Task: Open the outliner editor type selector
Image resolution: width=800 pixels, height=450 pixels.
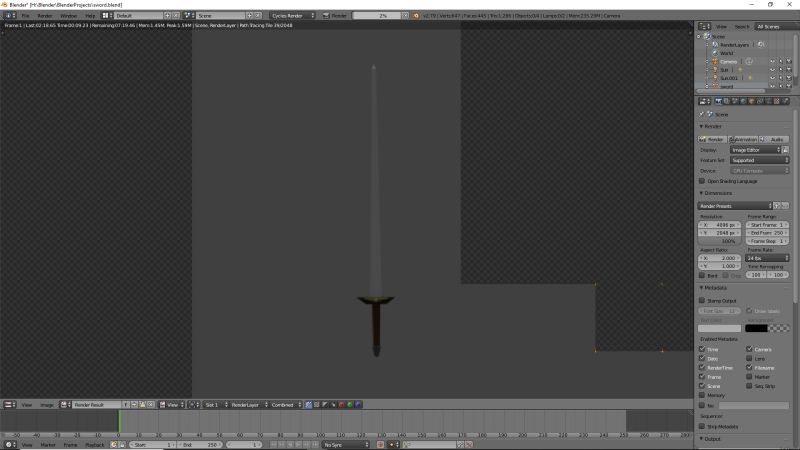Action: click(704, 27)
